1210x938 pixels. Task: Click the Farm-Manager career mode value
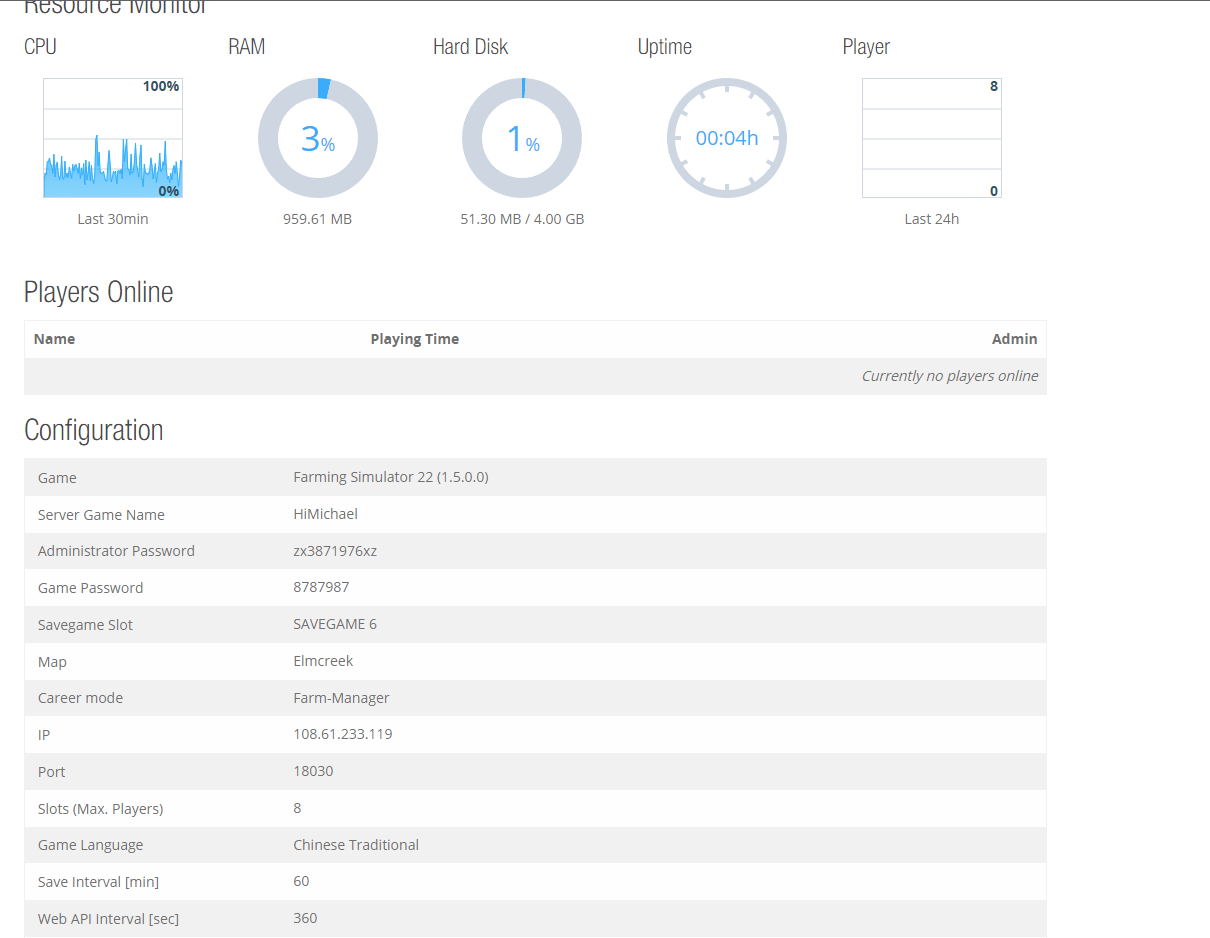341,698
